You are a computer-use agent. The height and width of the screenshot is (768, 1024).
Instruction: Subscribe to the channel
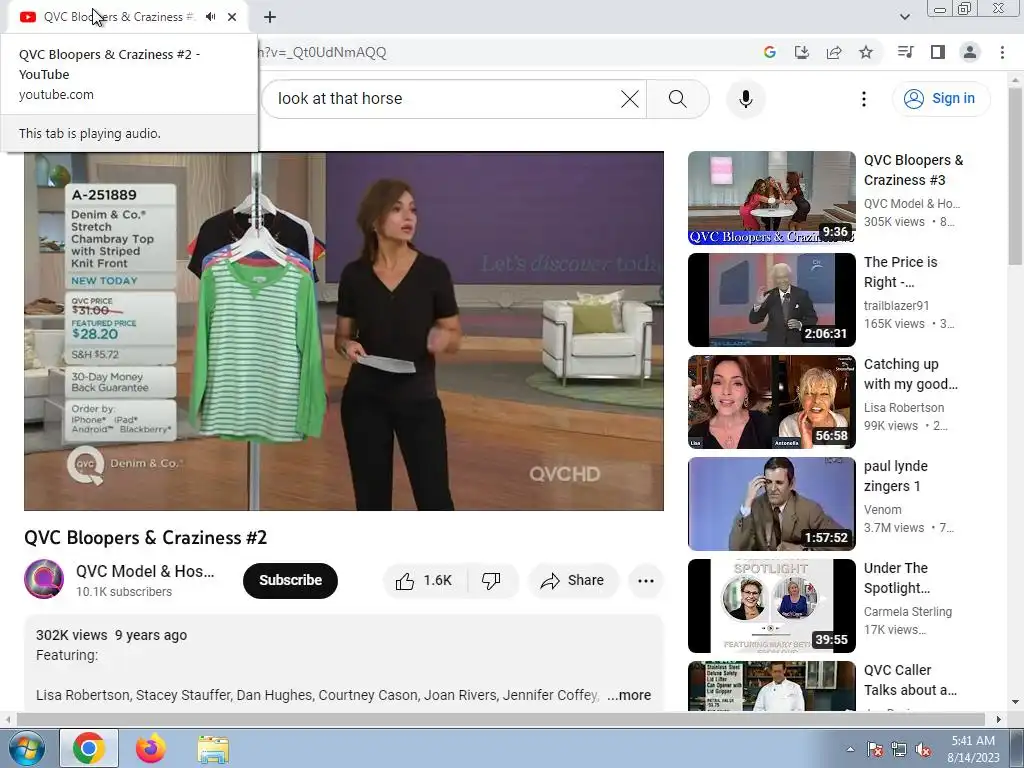coord(290,580)
